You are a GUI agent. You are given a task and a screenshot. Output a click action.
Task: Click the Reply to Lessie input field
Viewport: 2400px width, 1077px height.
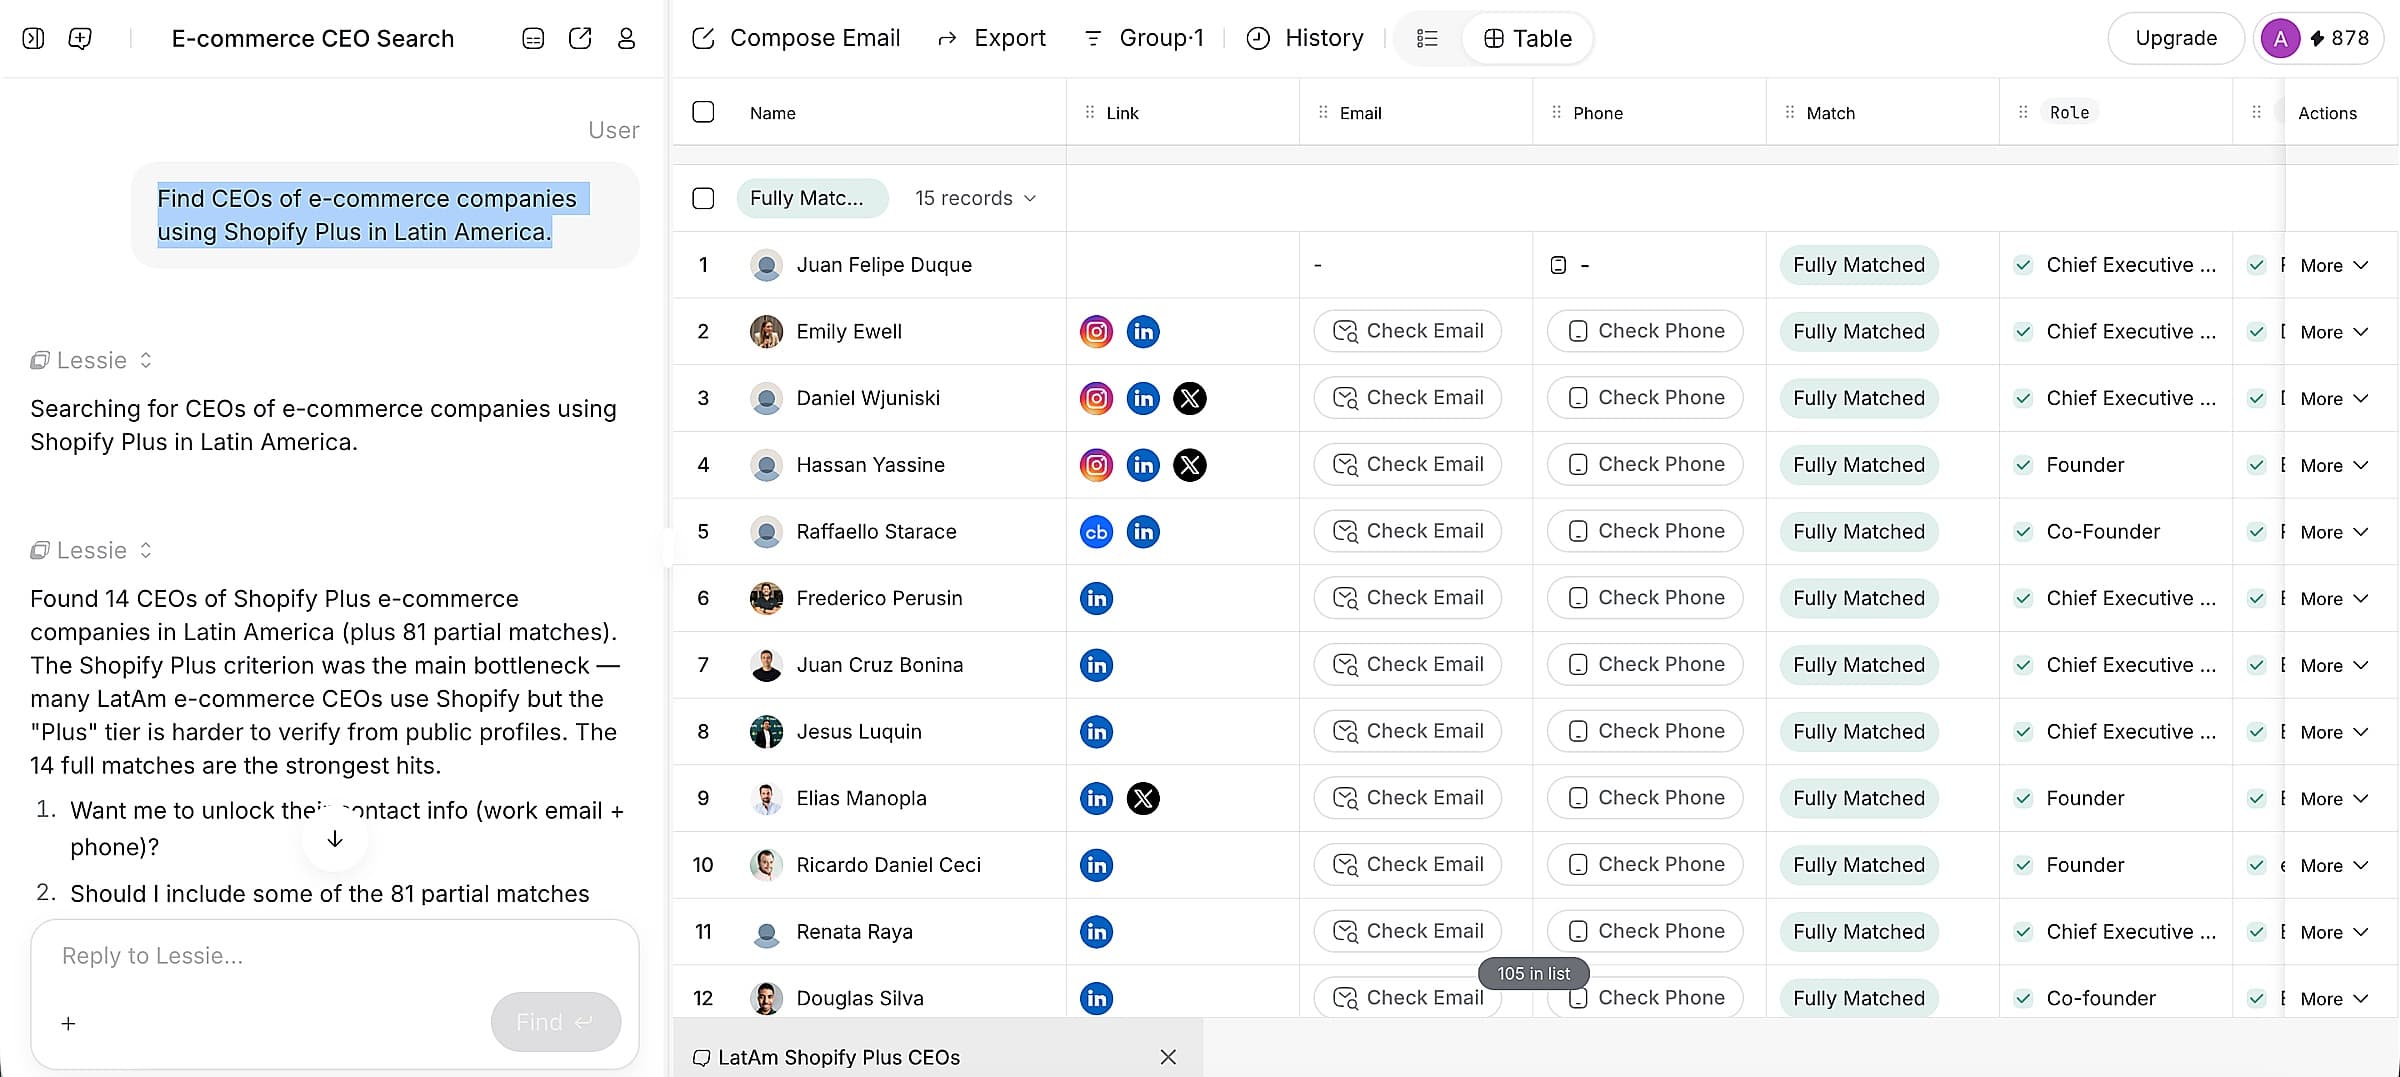coord(335,956)
